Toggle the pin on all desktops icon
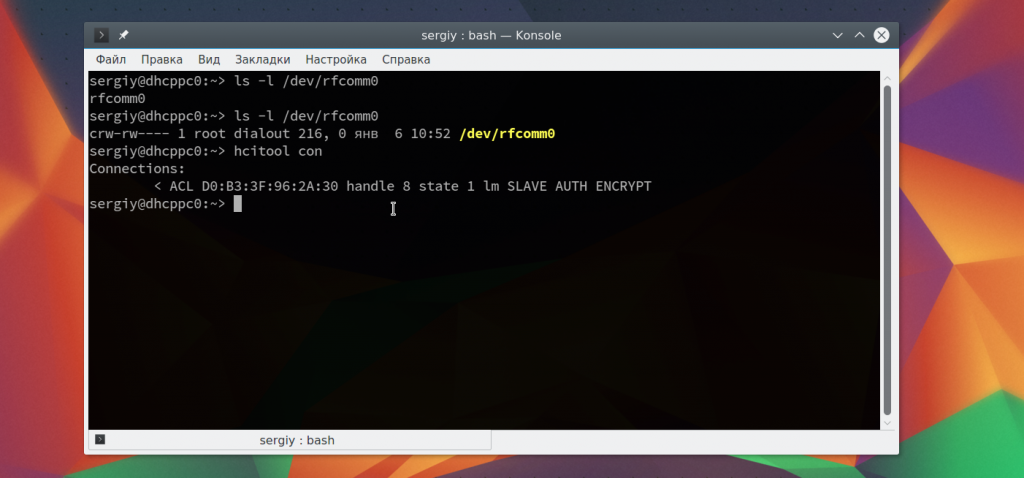This screenshot has width=1024, height=478. coord(123,35)
